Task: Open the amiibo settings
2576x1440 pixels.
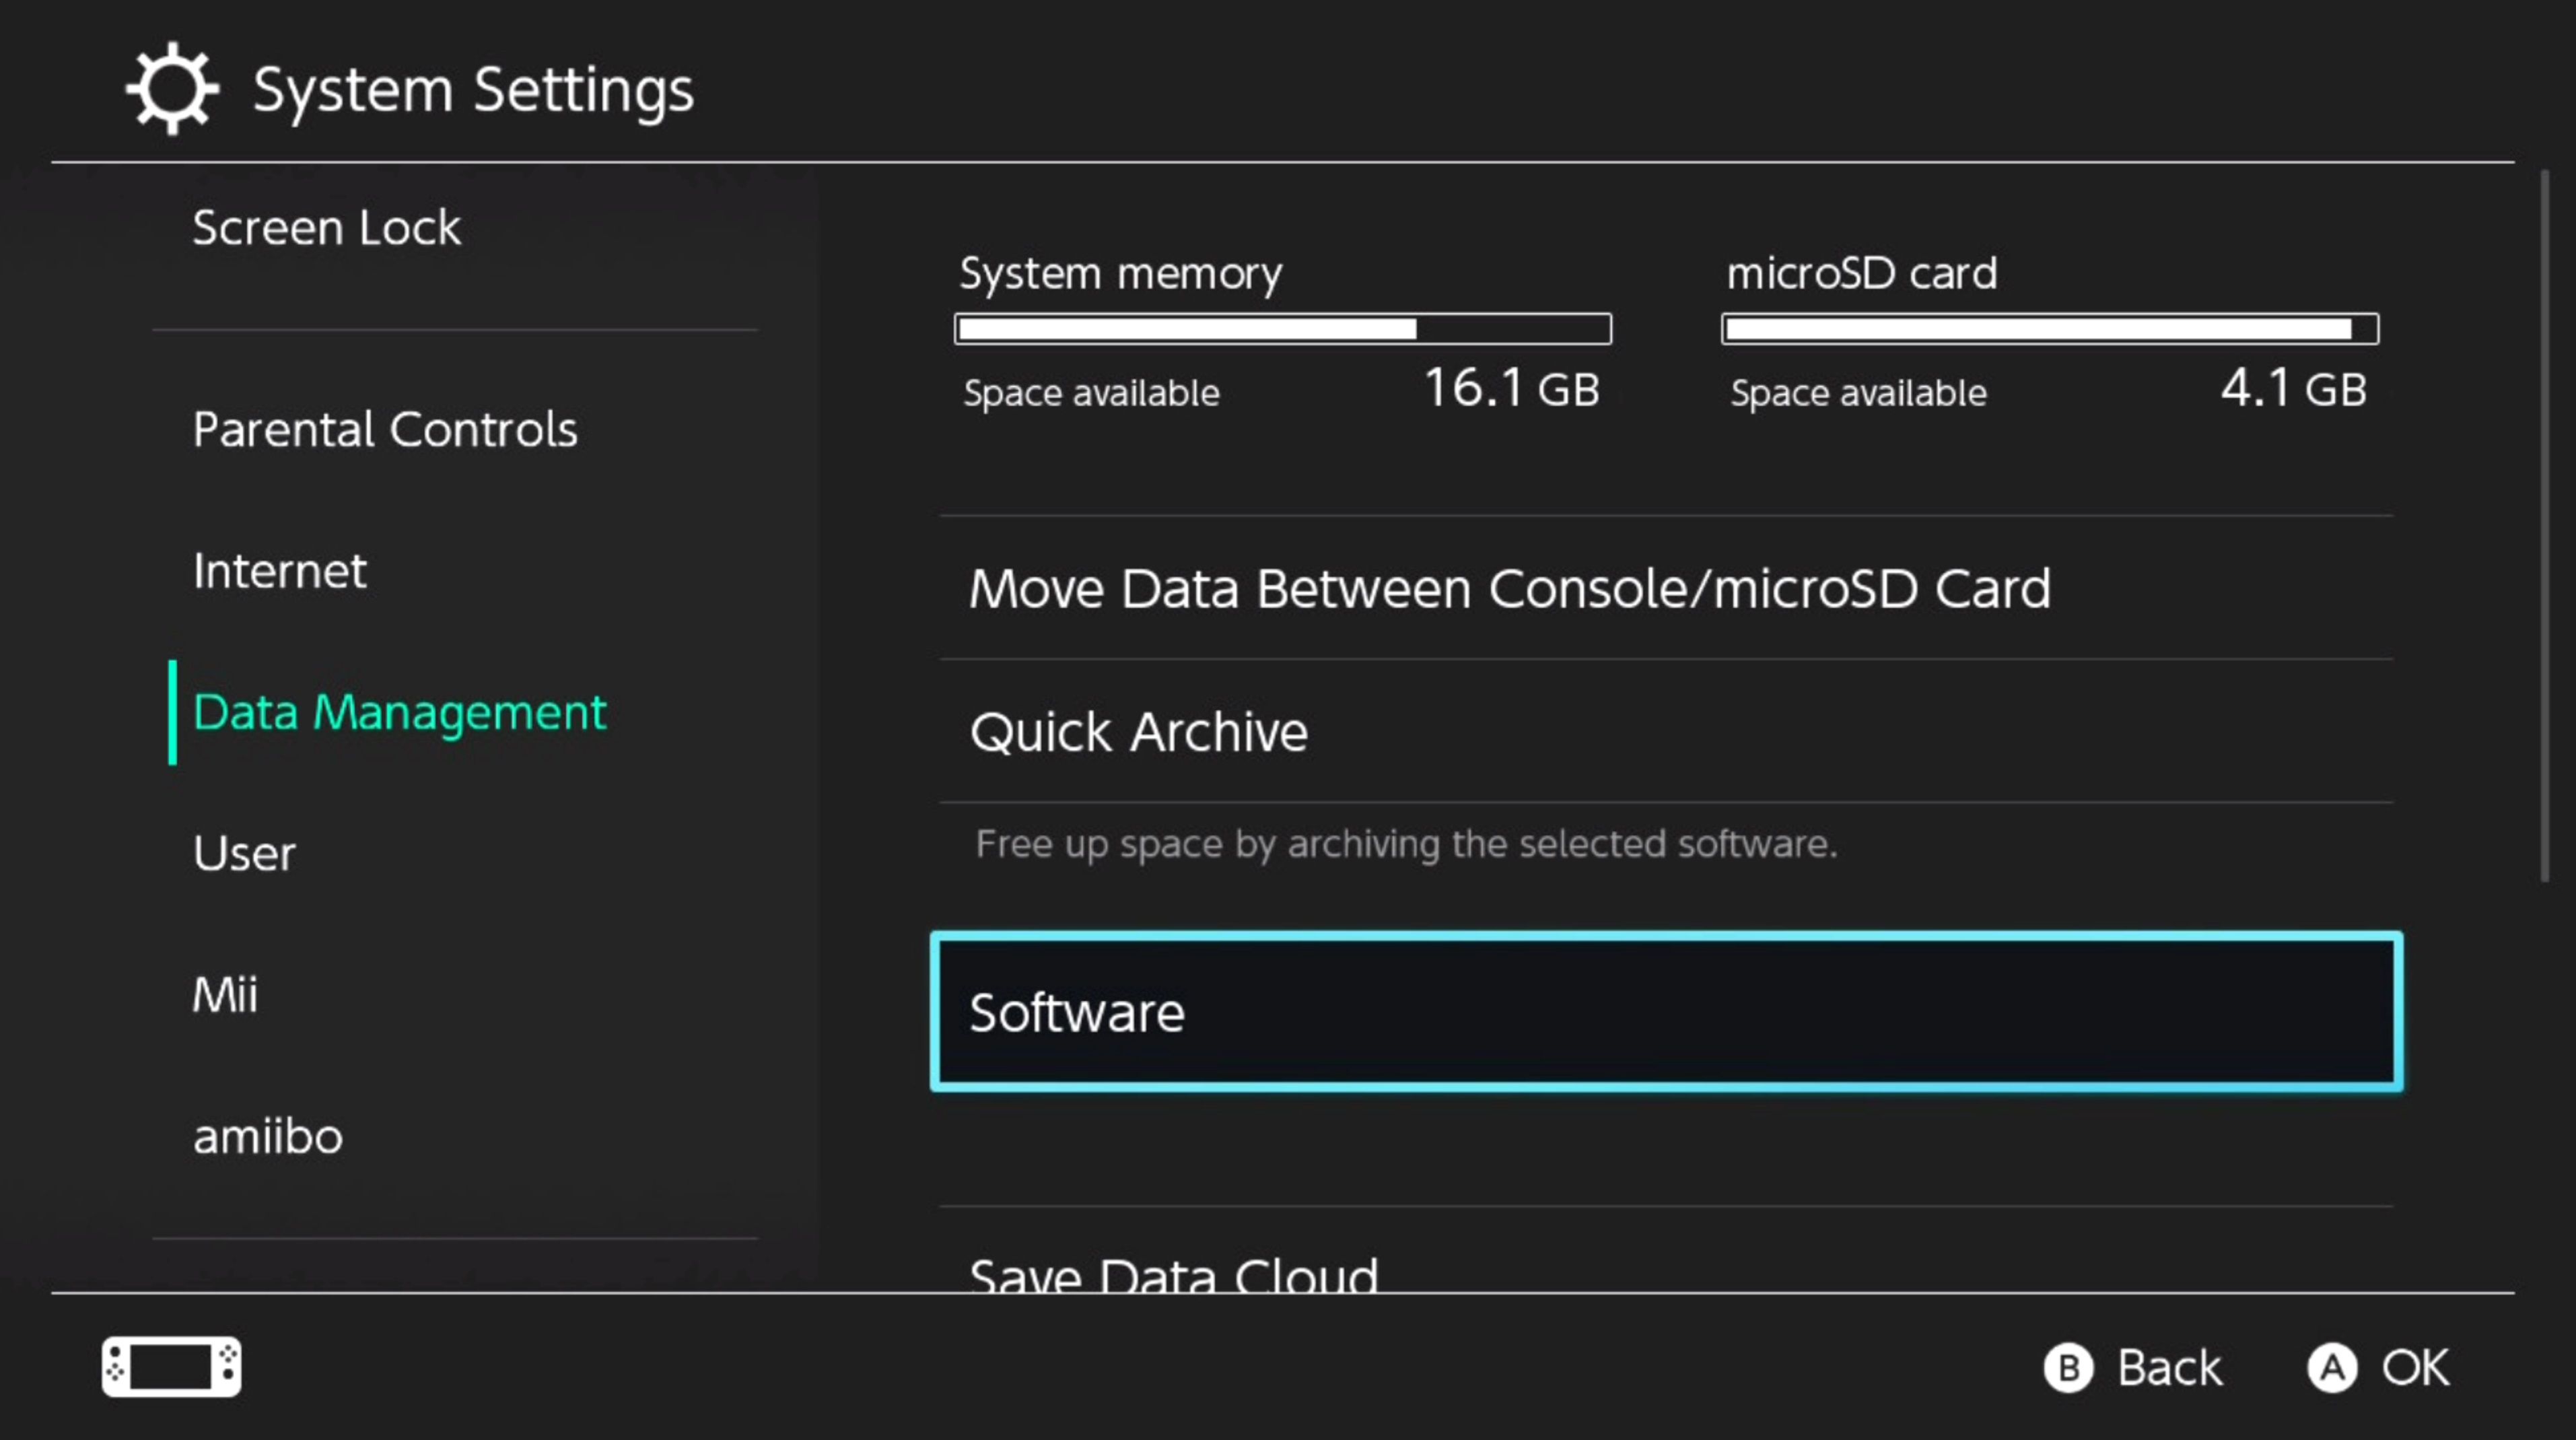Action: click(x=267, y=1136)
